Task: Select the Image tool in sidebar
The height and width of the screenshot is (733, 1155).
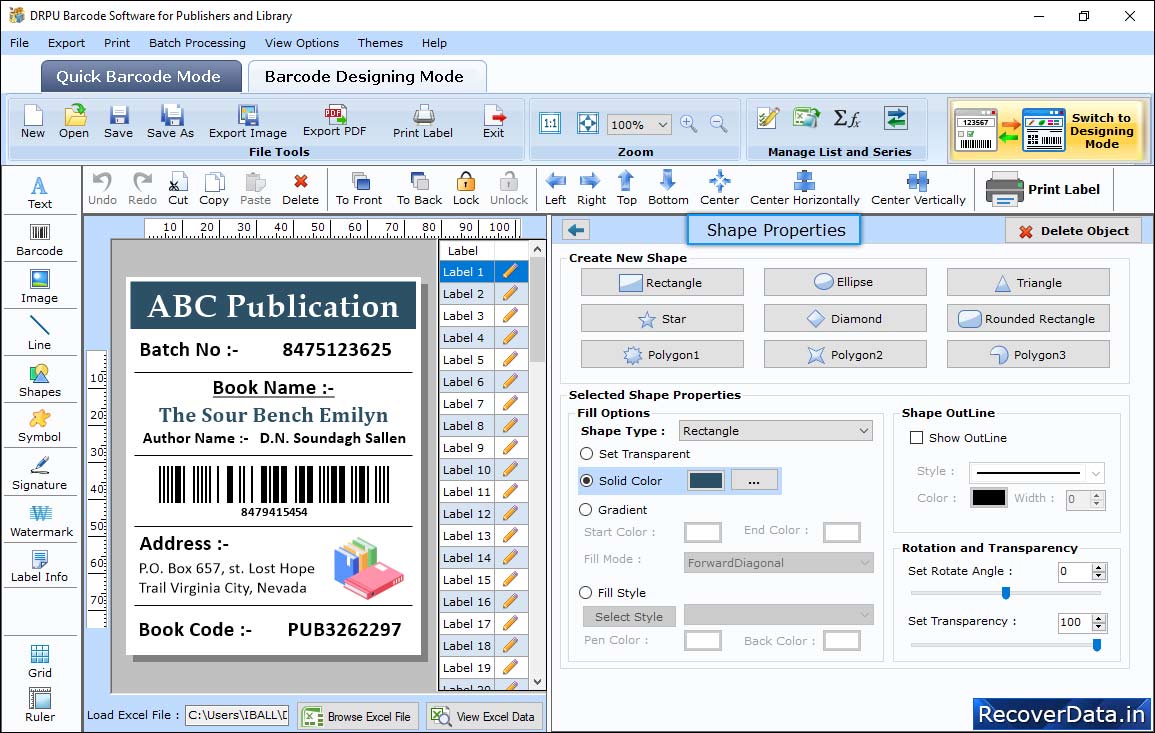Action: [40, 287]
